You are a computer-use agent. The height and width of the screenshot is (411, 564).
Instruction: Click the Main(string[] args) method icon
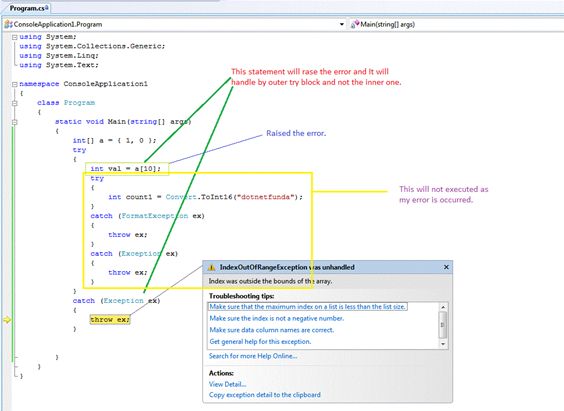(355, 24)
